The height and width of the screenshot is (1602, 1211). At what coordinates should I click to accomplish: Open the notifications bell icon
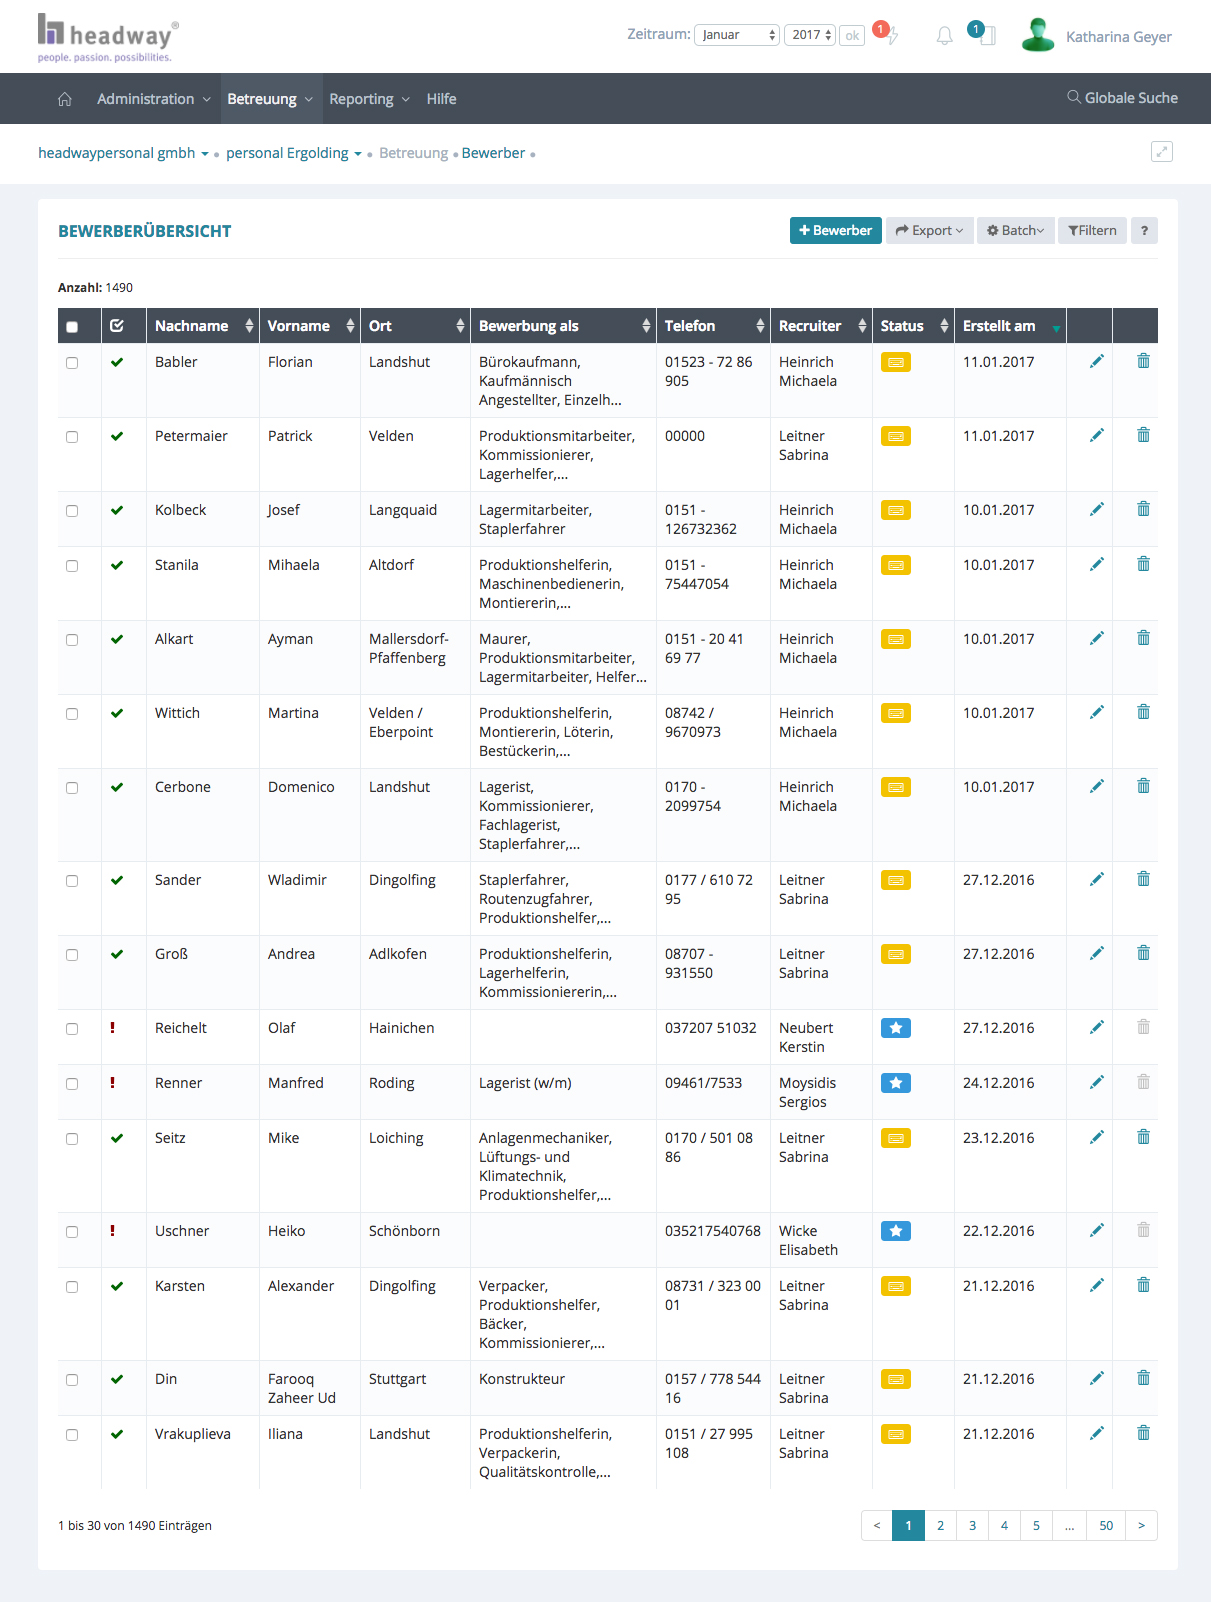pyautogui.click(x=944, y=36)
